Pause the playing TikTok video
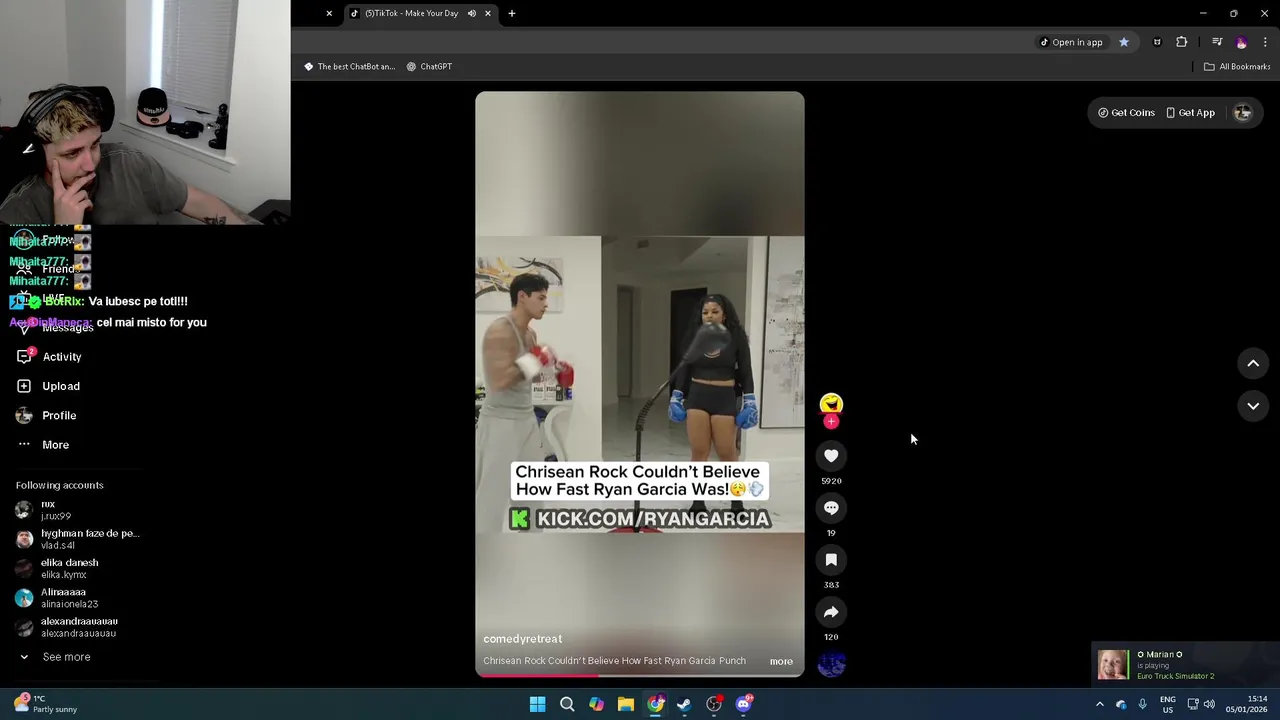Image resolution: width=1280 pixels, height=720 pixels. tap(640, 384)
